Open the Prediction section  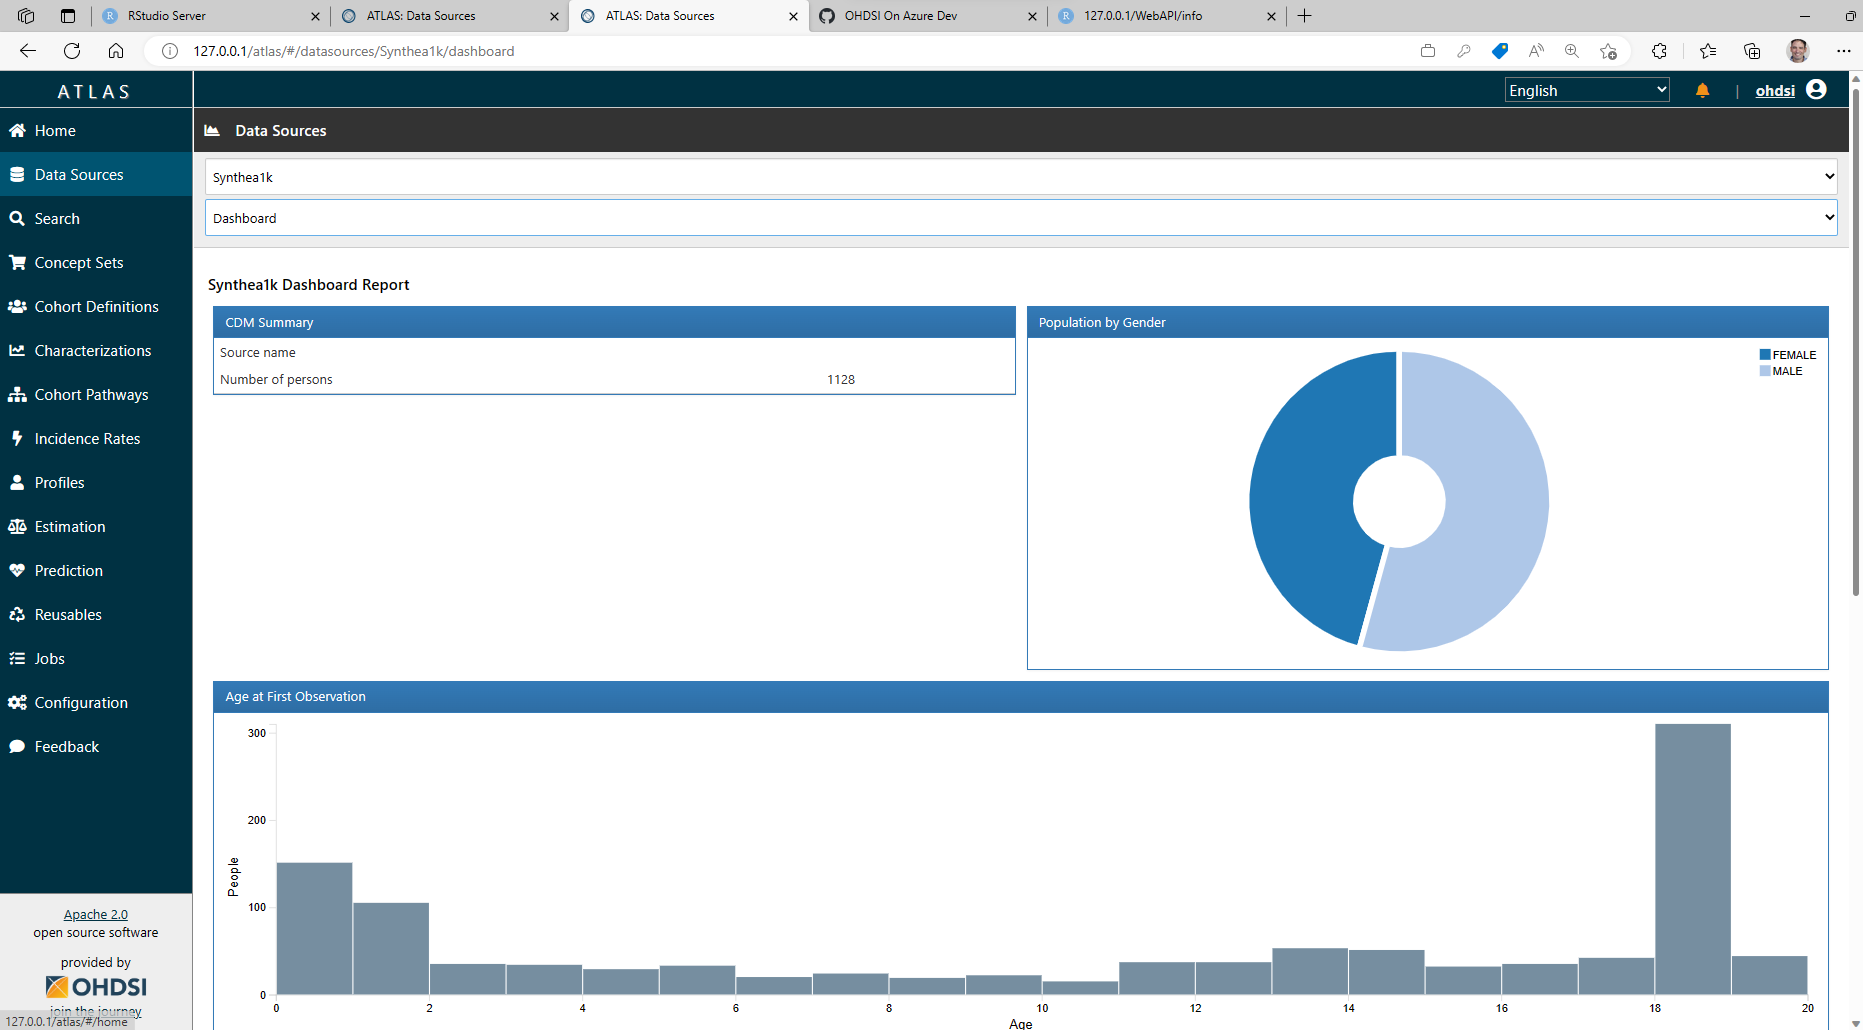[x=68, y=570]
